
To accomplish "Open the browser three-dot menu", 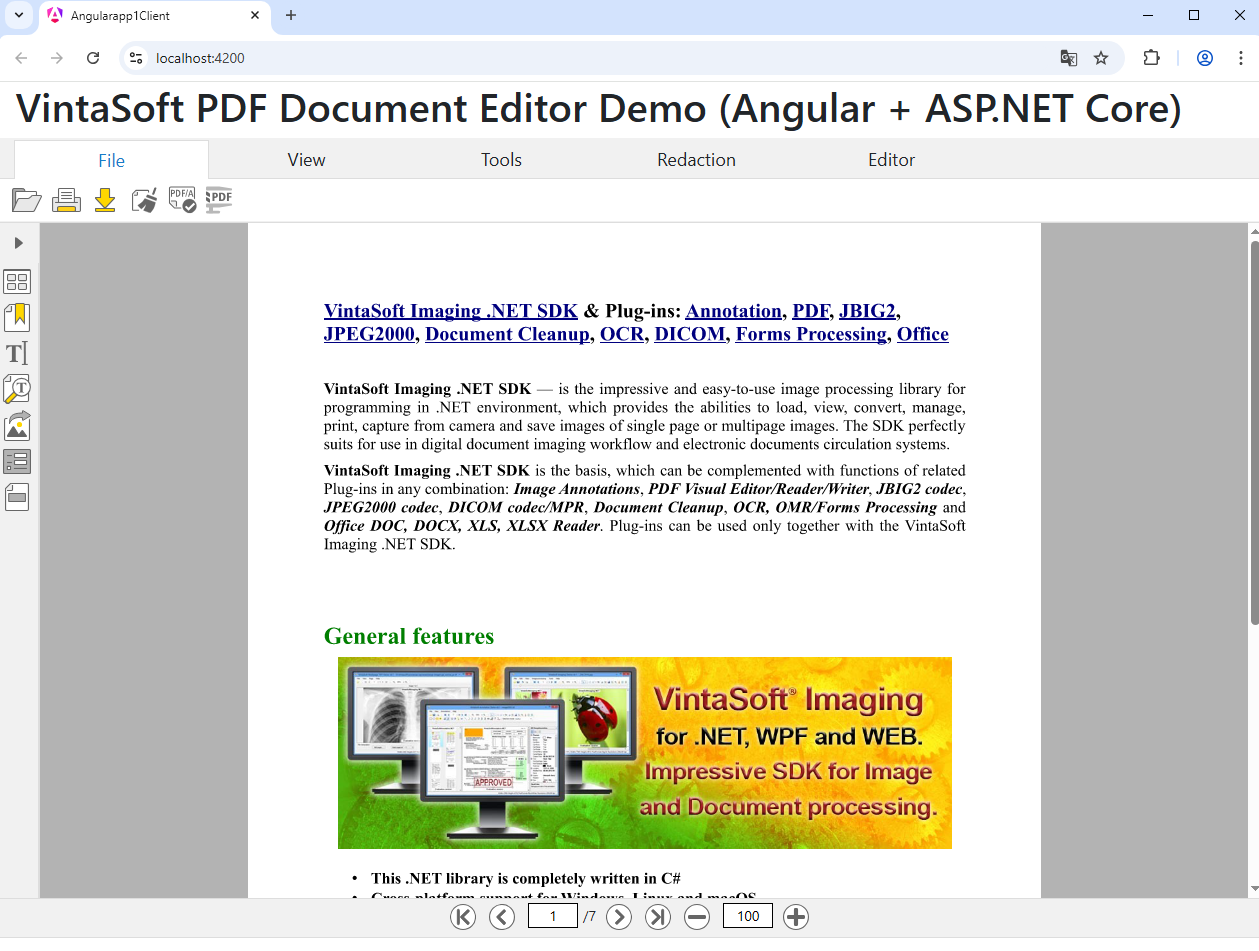I will click(x=1240, y=58).
